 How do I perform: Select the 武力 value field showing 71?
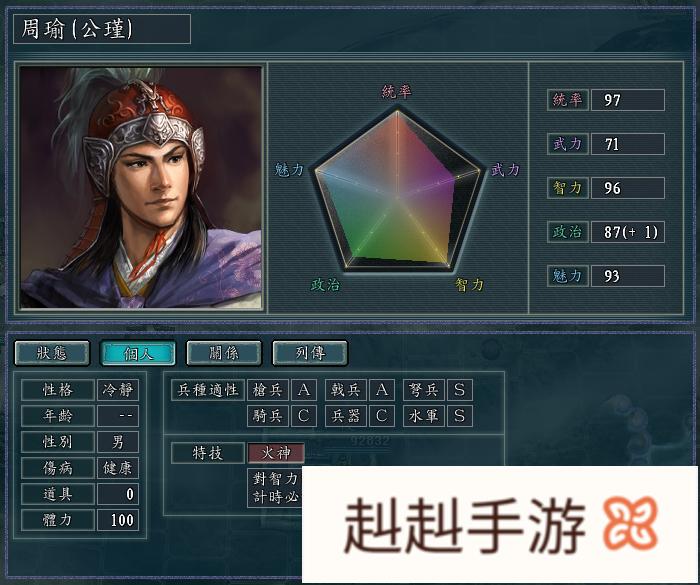click(628, 144)
